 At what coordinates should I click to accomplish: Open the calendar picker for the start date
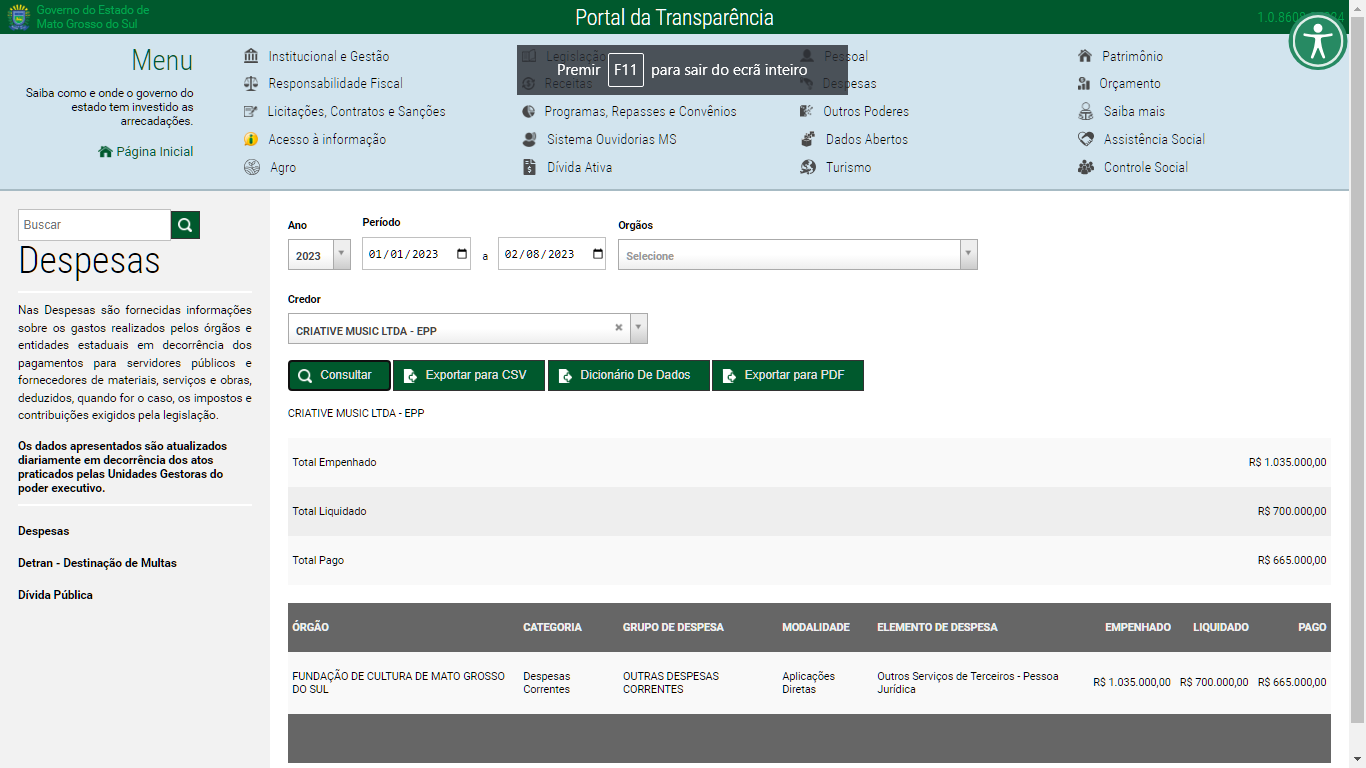tap(462, 254)
